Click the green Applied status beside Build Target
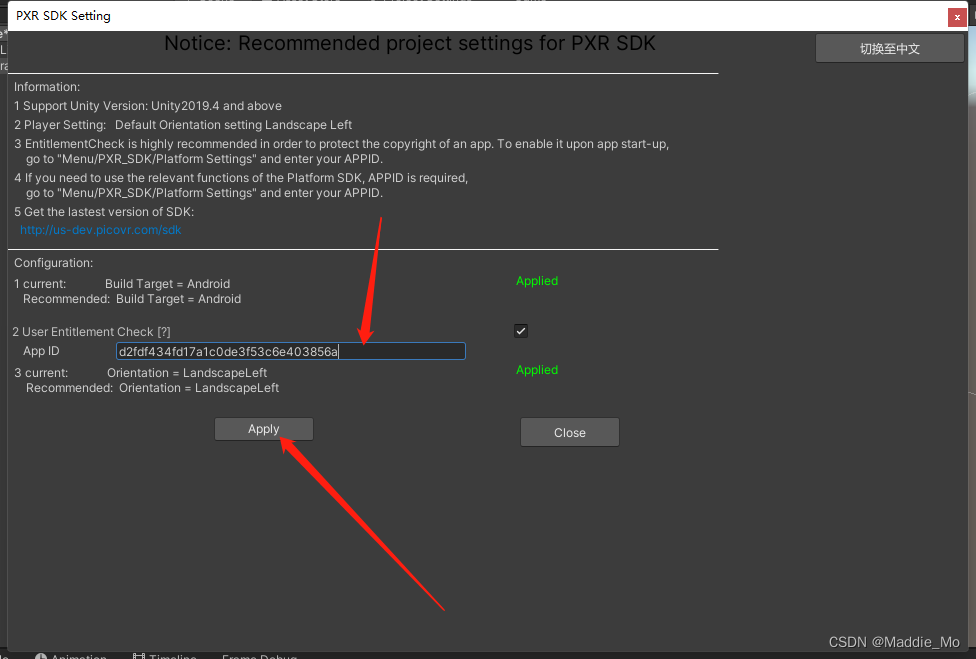The height and width of the screenshot is (659, 976). pyautogui.click(x=537, y=281)
